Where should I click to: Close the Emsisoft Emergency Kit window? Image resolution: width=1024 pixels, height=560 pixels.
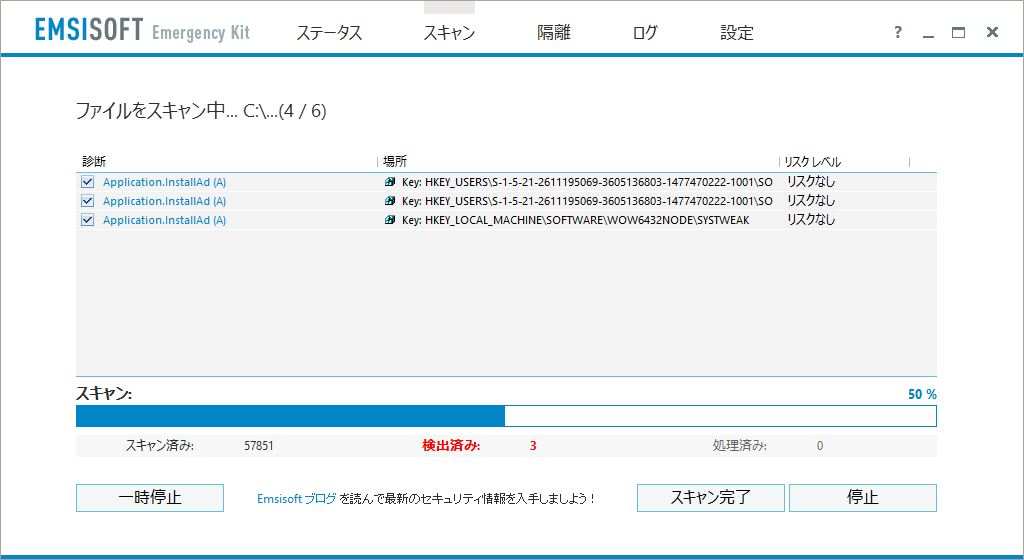pyautogui.click(x=992, y=32)
